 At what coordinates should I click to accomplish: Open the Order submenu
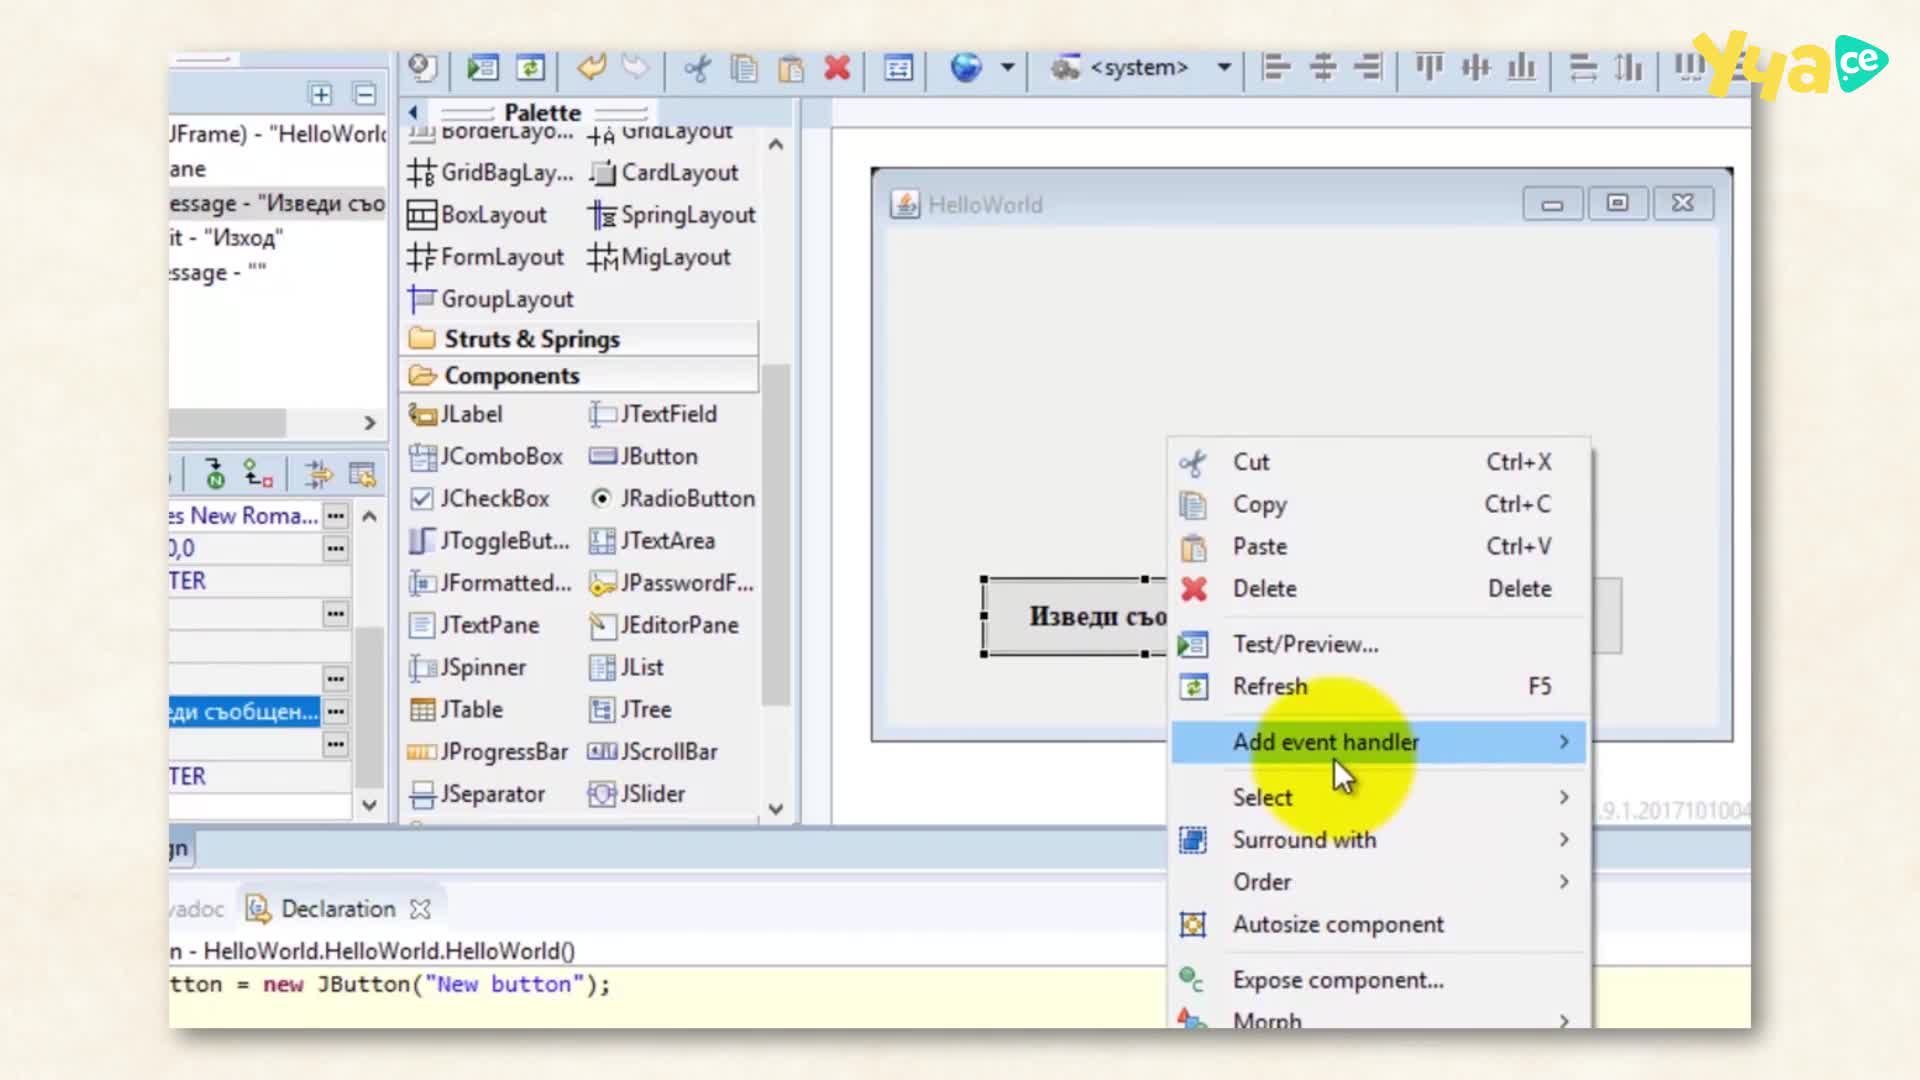pos(1378,883)
